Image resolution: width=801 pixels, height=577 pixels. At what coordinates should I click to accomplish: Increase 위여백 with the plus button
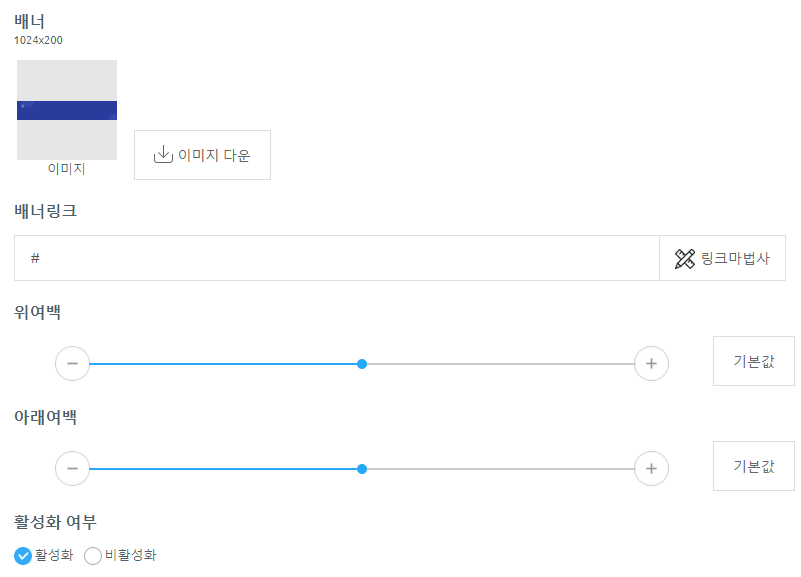click(651, 364)
